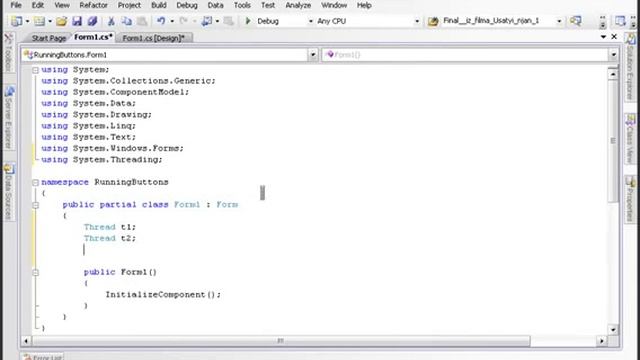Click the horizontal scrollbar right arrow

[x=602, y=340]
